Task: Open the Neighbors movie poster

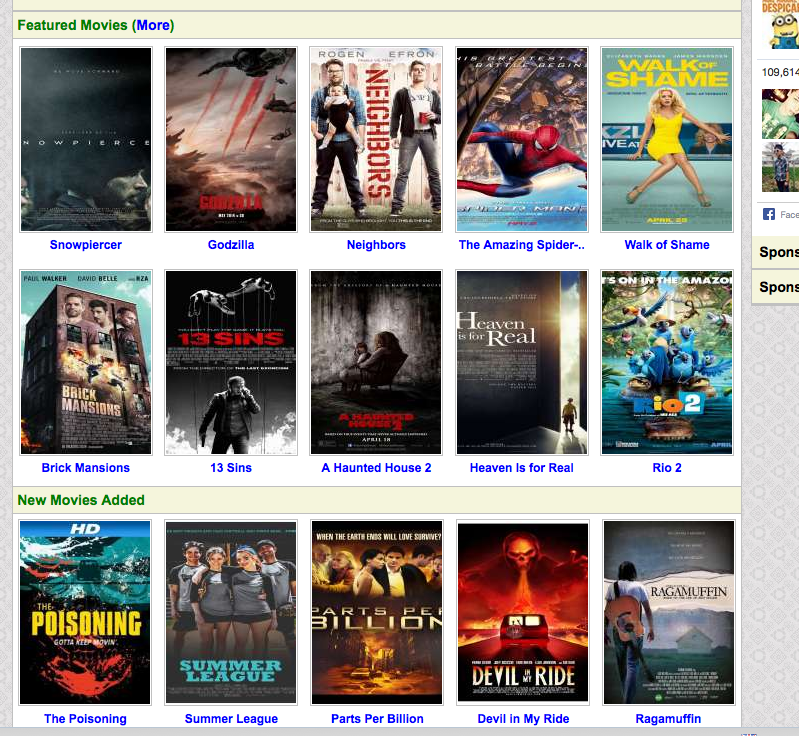Action: [x=376, y=139]
